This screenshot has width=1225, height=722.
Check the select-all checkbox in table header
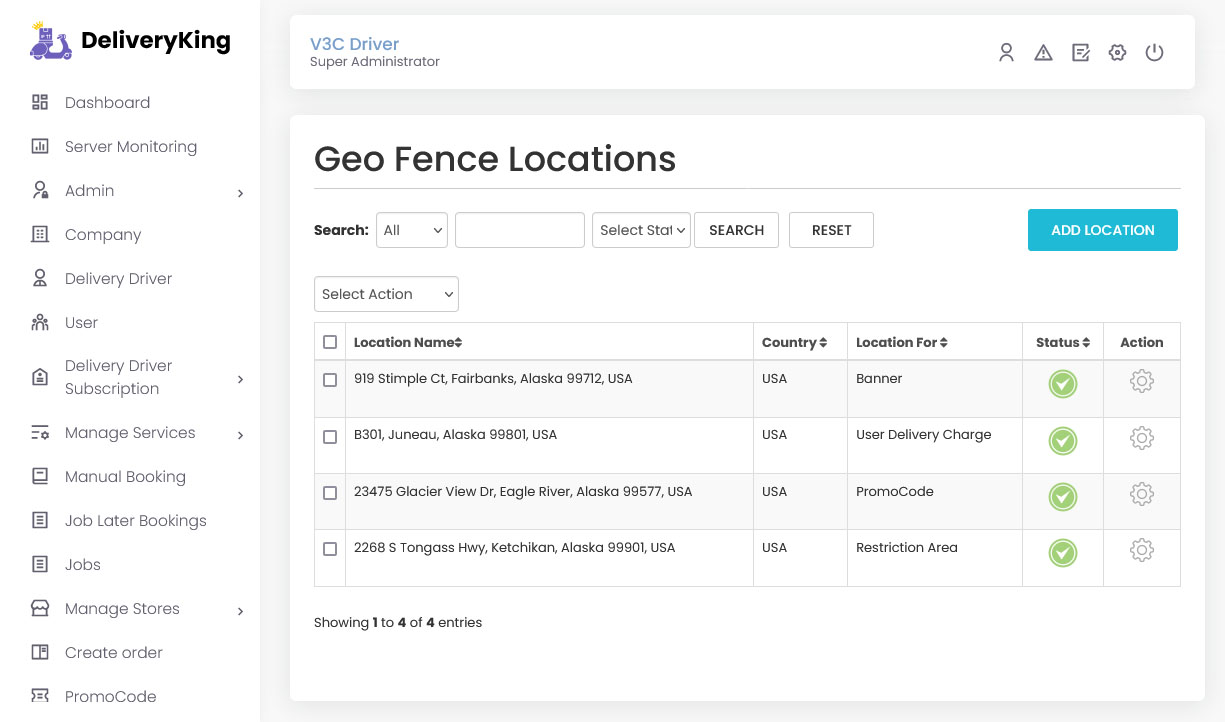point(330,342)
